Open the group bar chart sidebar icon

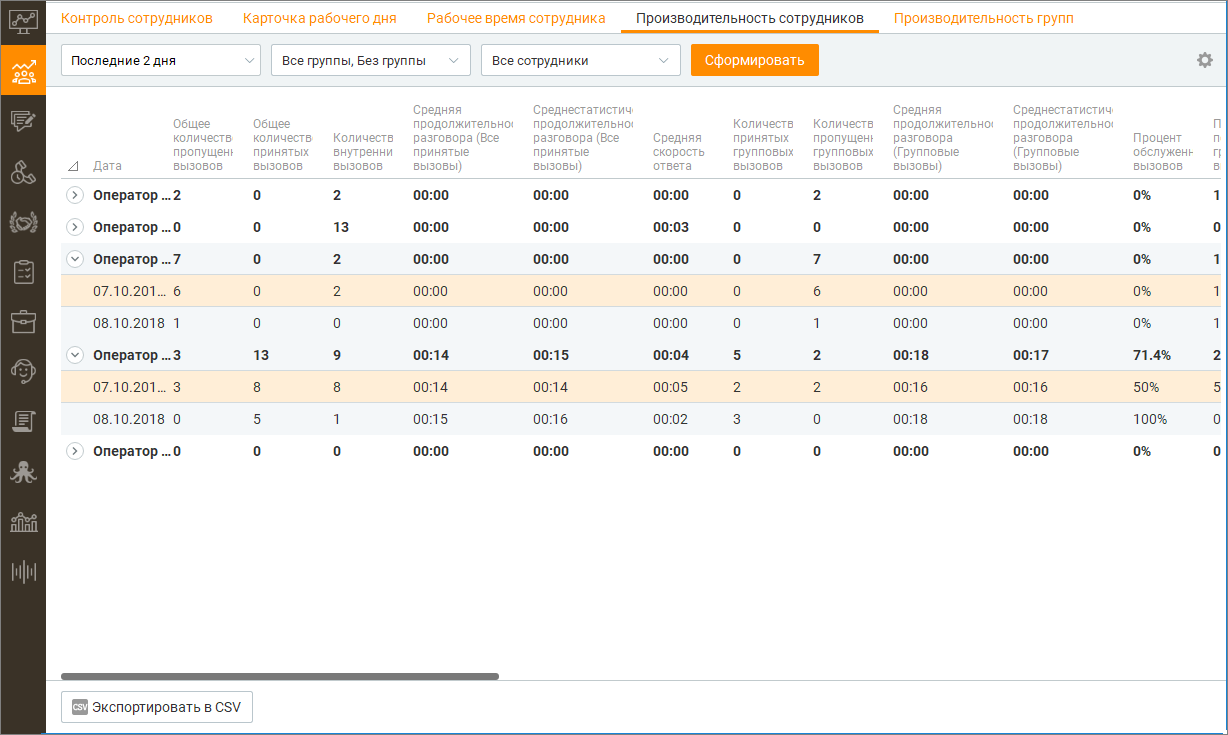tap(23, 521)
